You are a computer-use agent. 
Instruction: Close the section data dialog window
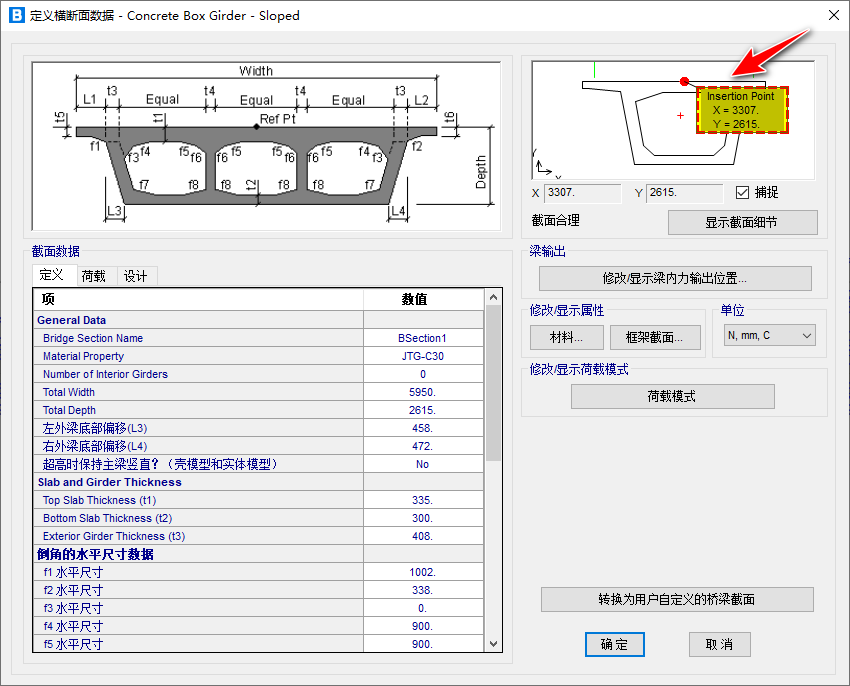[x=833, y=16]
